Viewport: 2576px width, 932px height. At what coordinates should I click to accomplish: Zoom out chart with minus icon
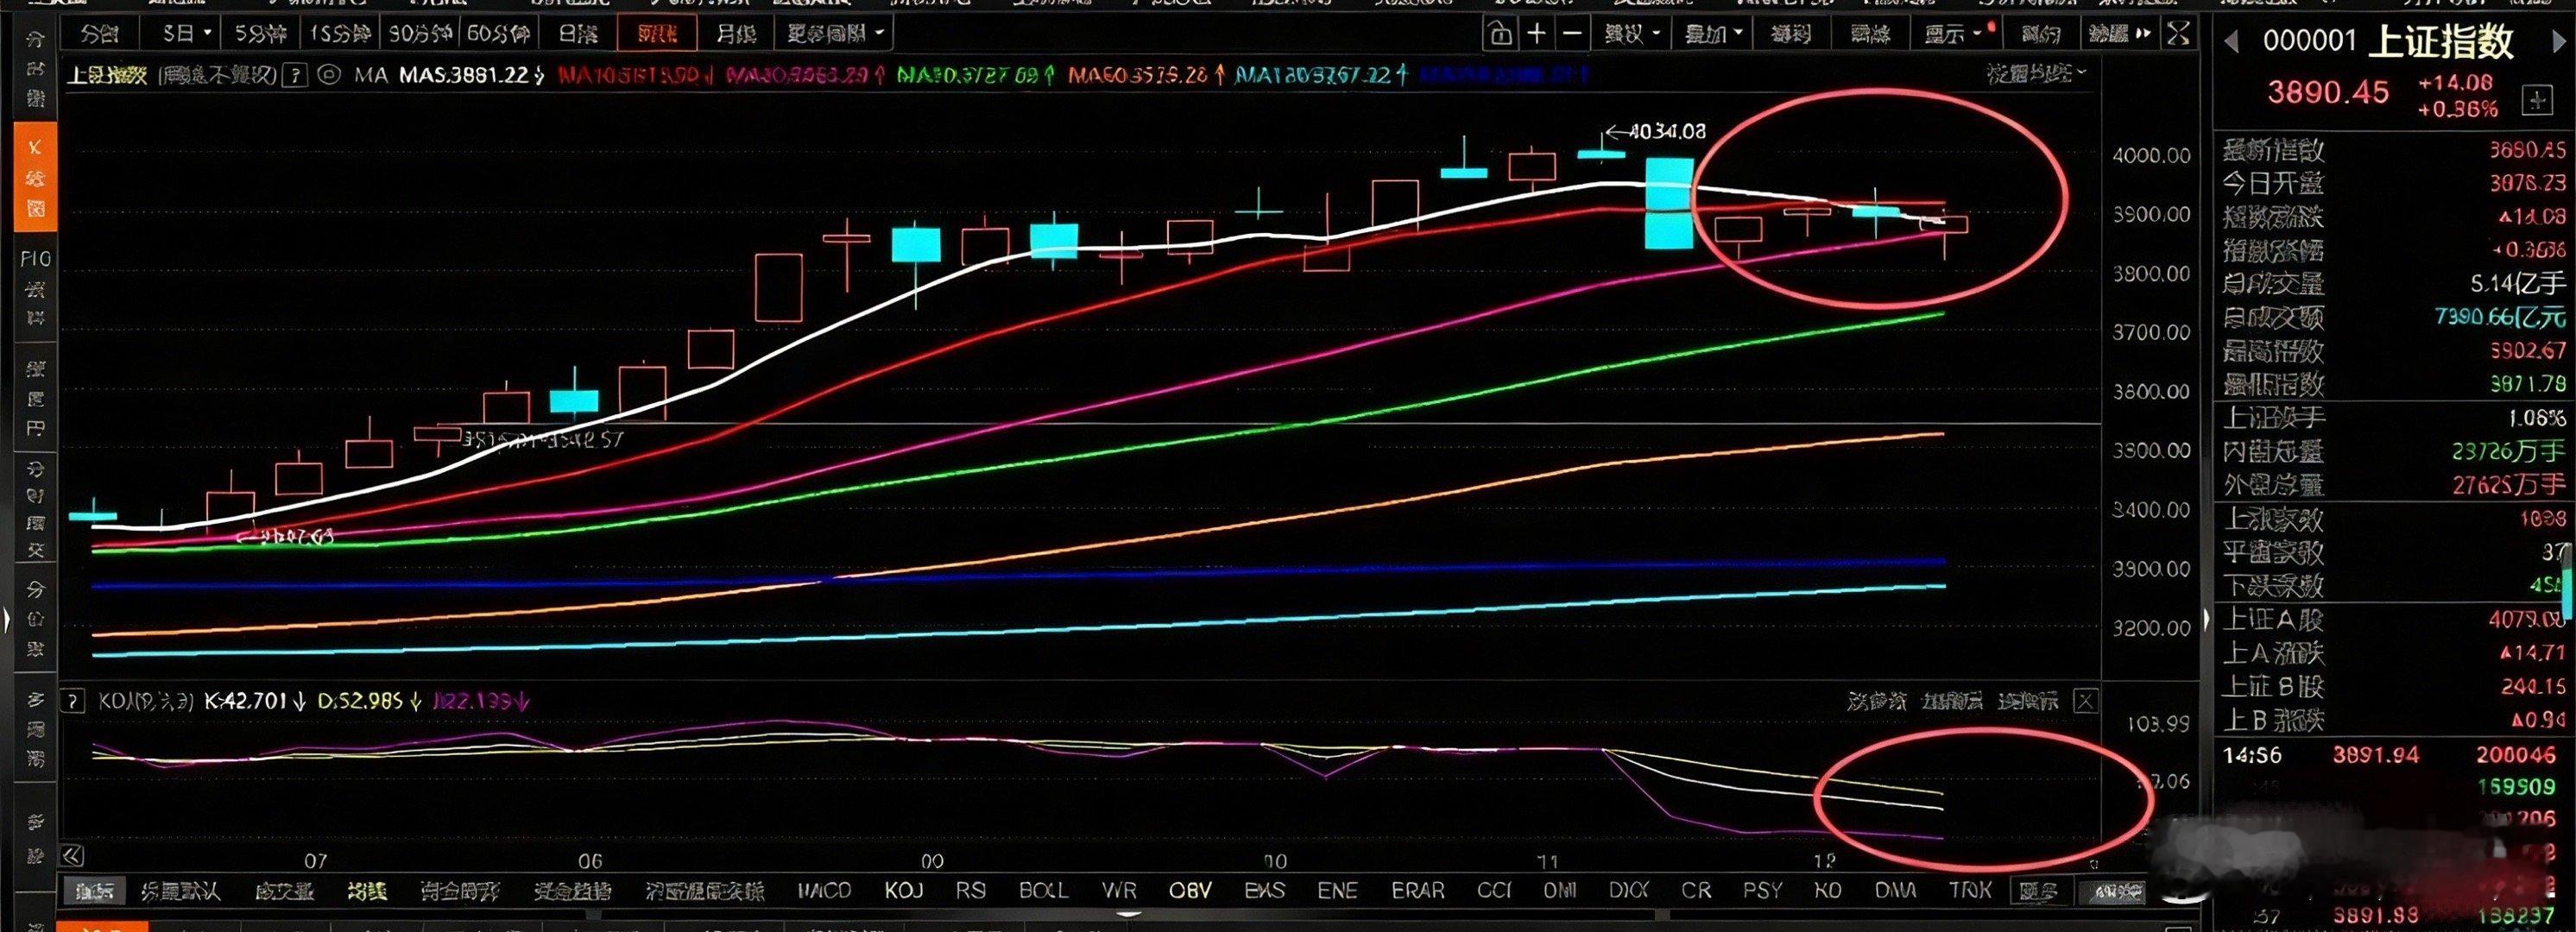pyautogui.click(x=1572, y=35)
